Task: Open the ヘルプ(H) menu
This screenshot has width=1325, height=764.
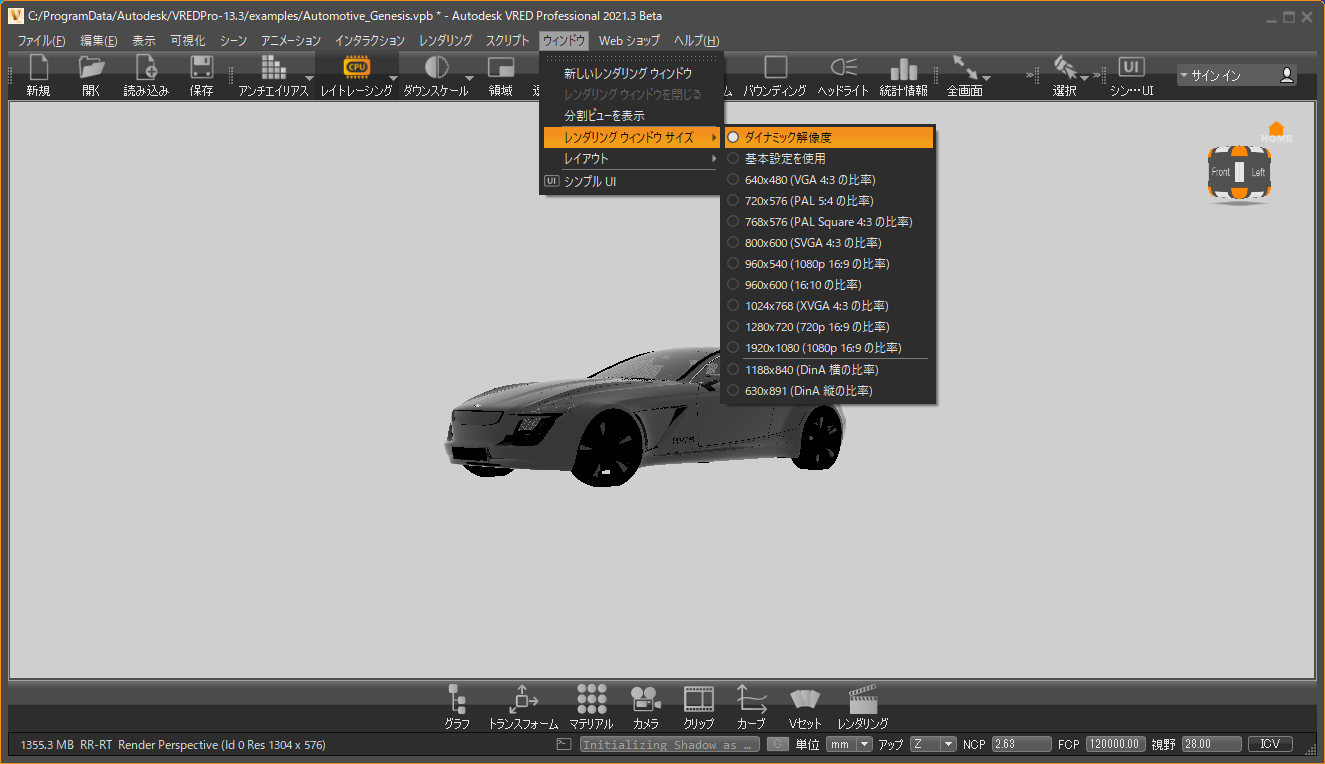Action: [x=696, y=40]
